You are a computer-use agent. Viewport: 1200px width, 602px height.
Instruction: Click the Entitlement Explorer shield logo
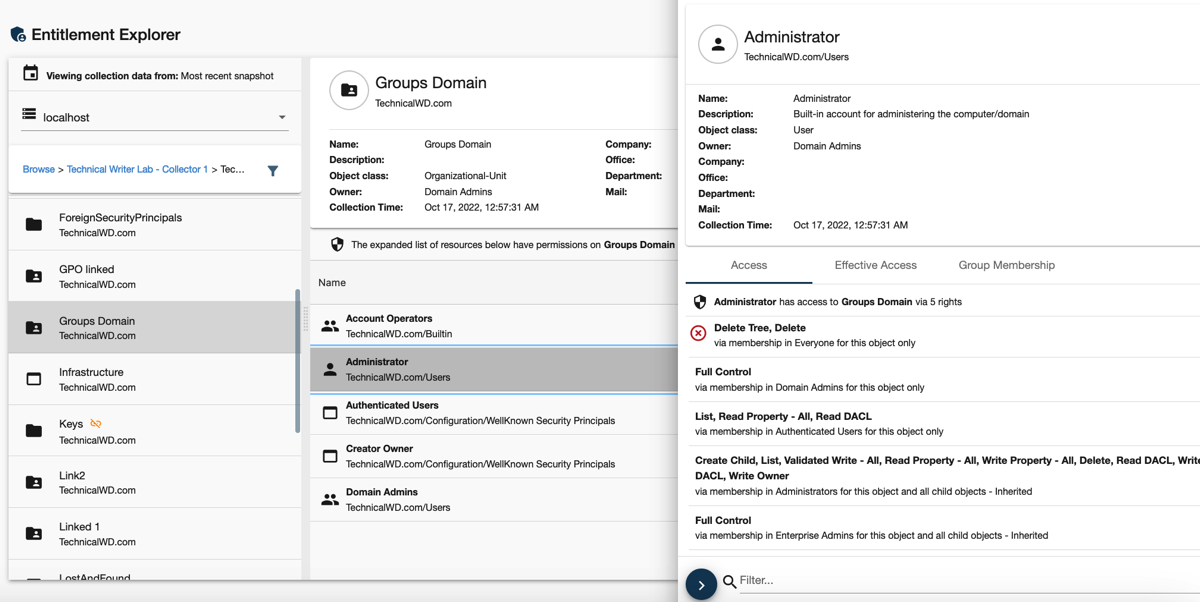[18, 35]
